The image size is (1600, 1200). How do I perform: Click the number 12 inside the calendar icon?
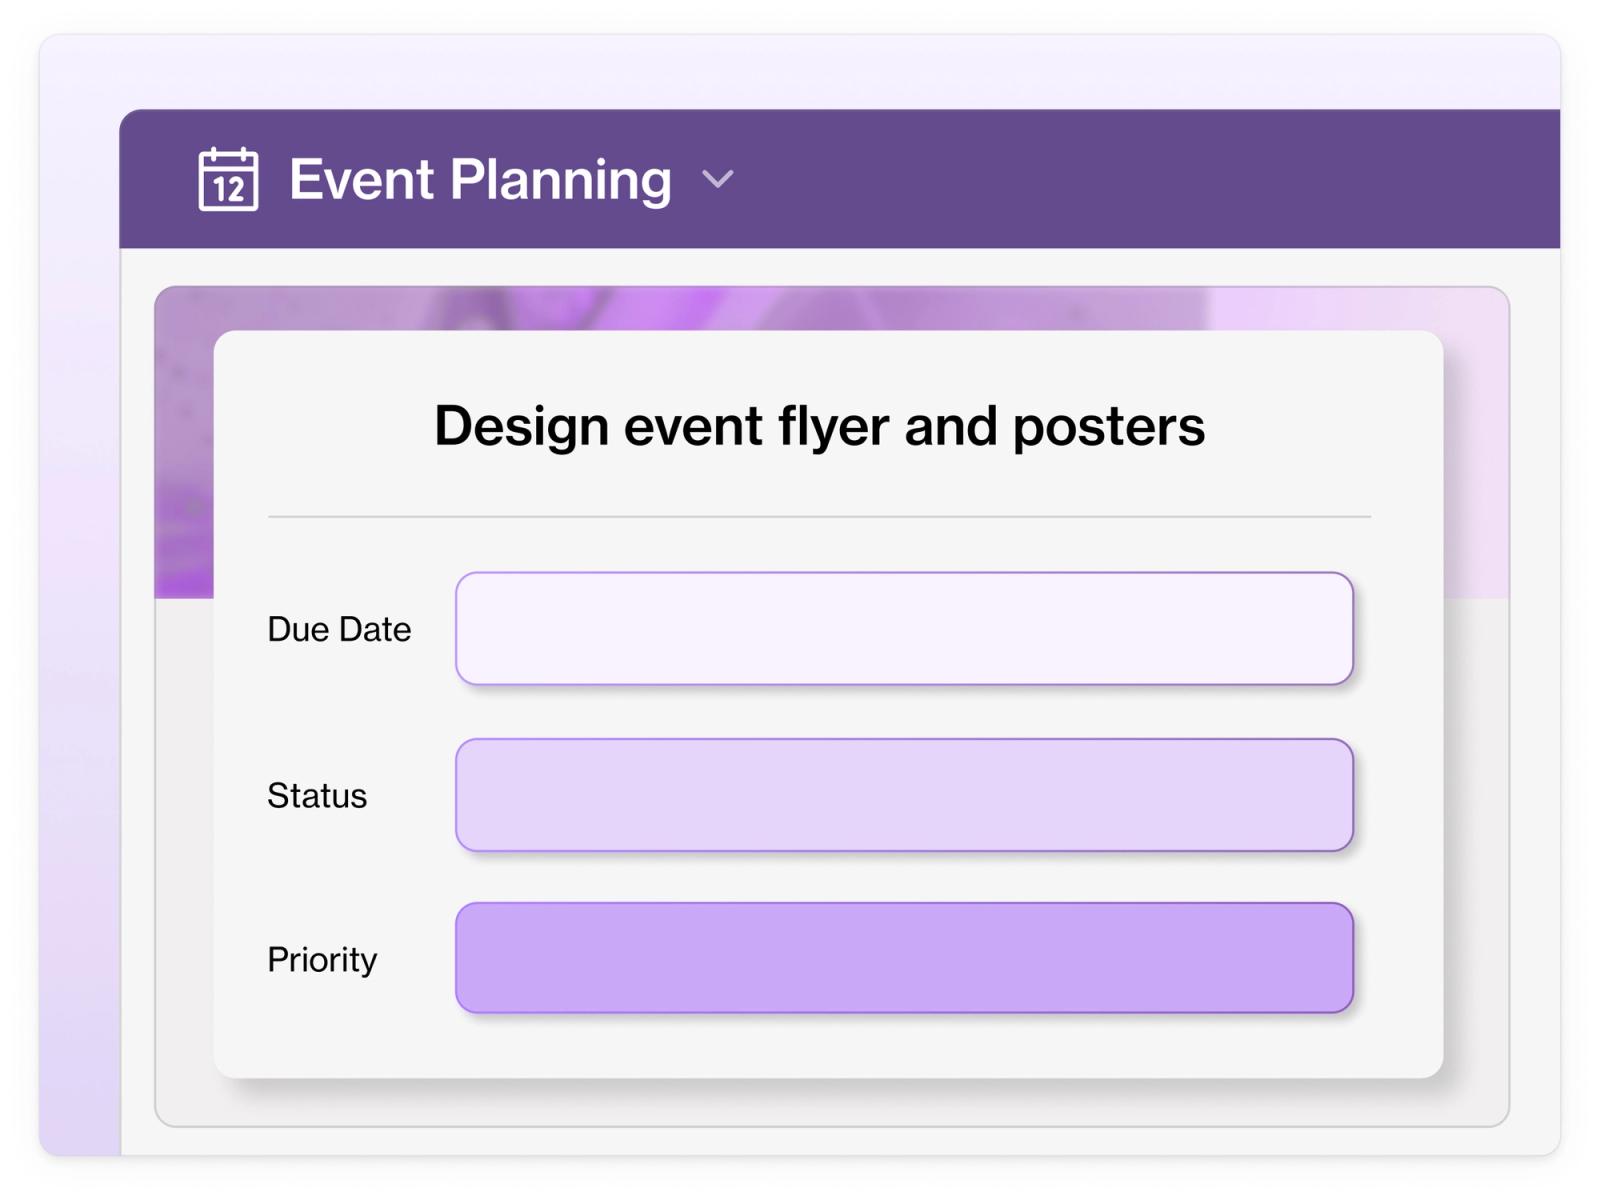(x=229, y=189)
